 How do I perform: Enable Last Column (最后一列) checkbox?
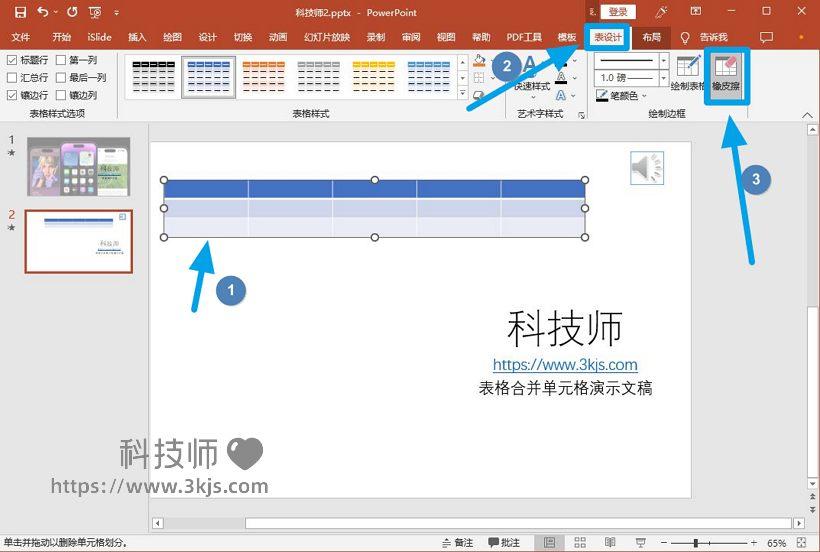pyautogui.click(x=61, y=77)
